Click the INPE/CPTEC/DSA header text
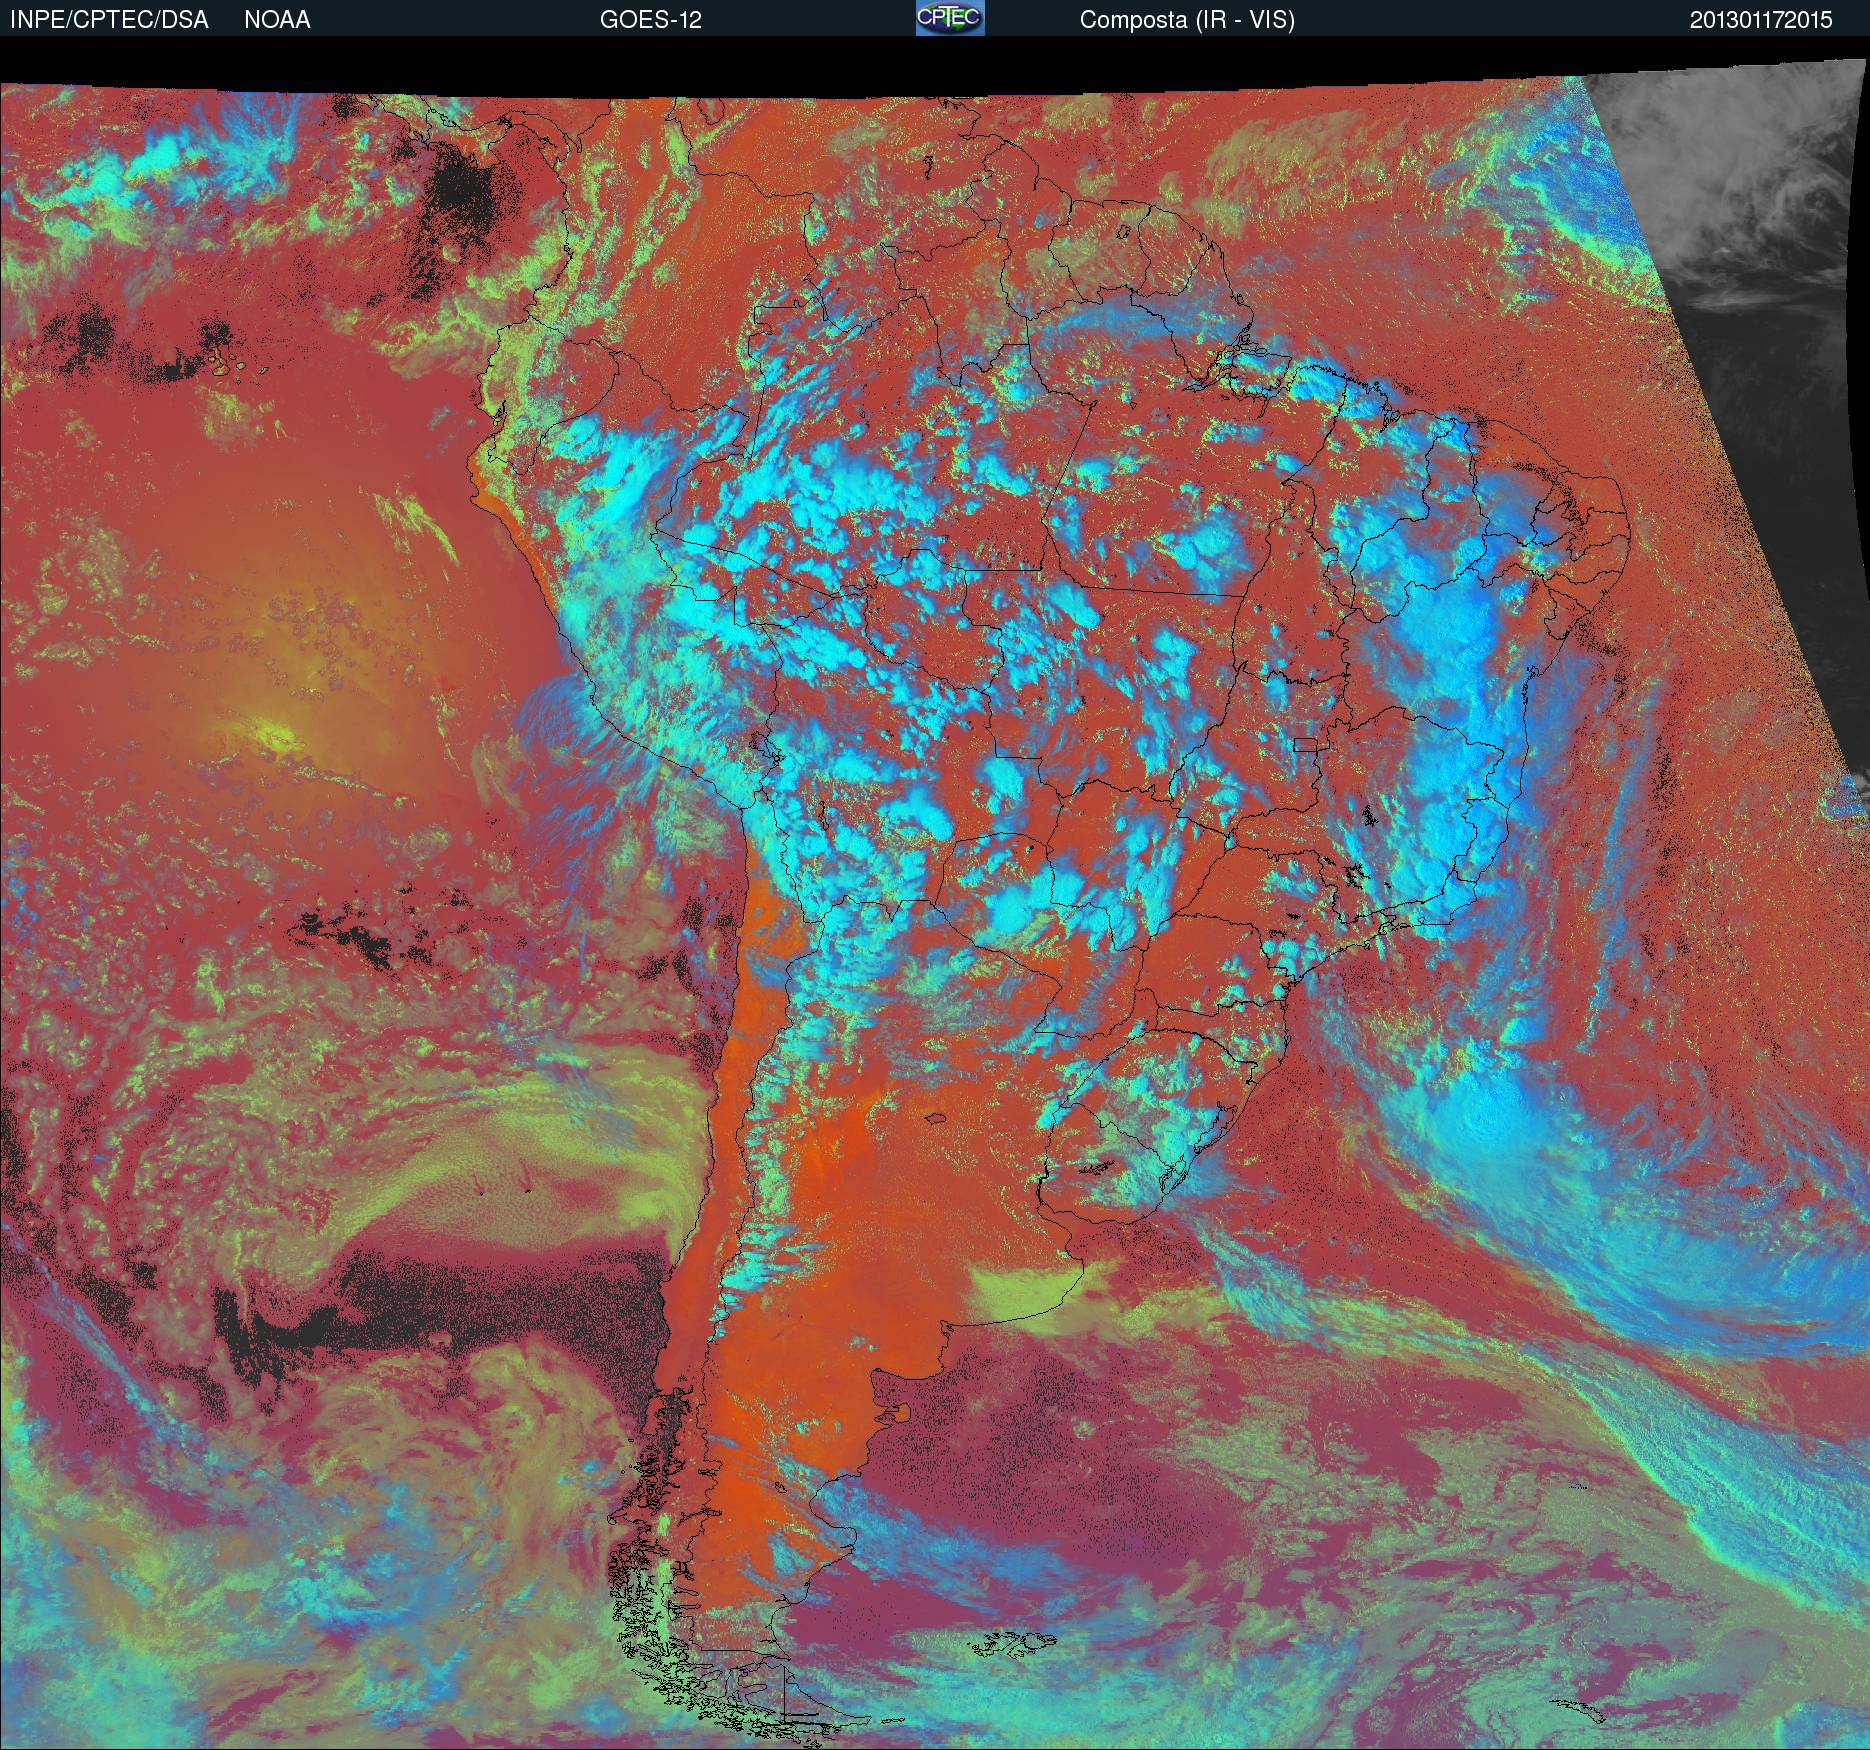Screen dimensions: 1870x1750 (109, 20)
